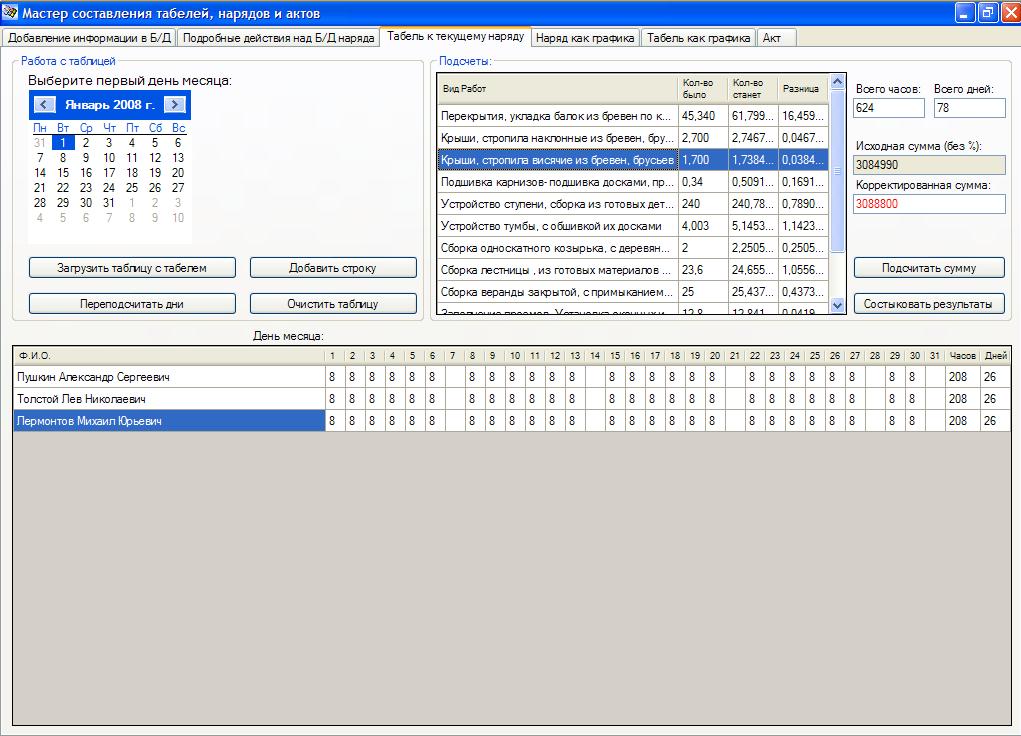This screenshot has height=736, width=1021.
Task: Click Вид Работ column header
Action: pyautogui.click(x=558, y=89)
